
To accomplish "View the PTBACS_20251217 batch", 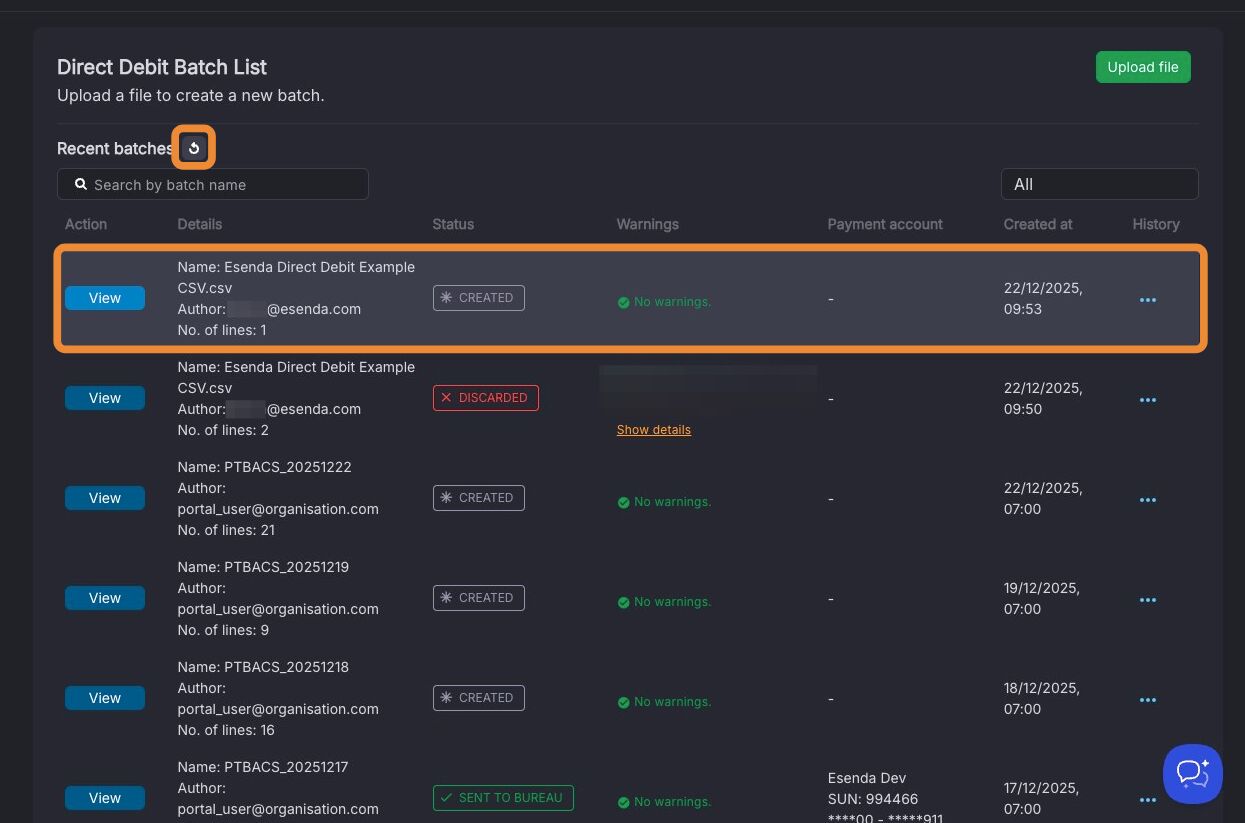I will 105,798.
